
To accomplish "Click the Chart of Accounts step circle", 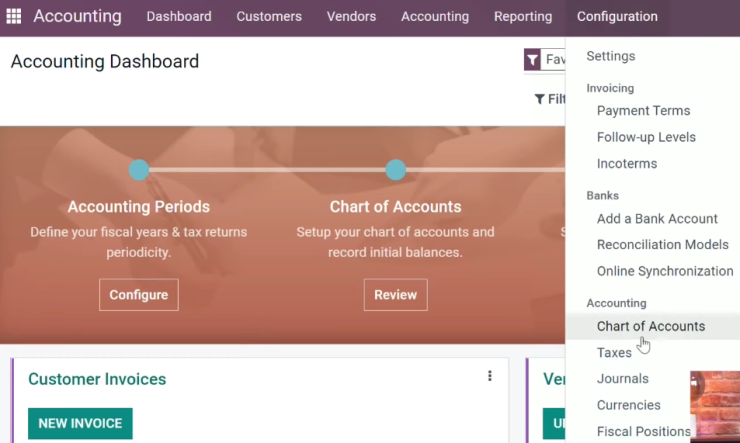I will click(x=395, y=170).
